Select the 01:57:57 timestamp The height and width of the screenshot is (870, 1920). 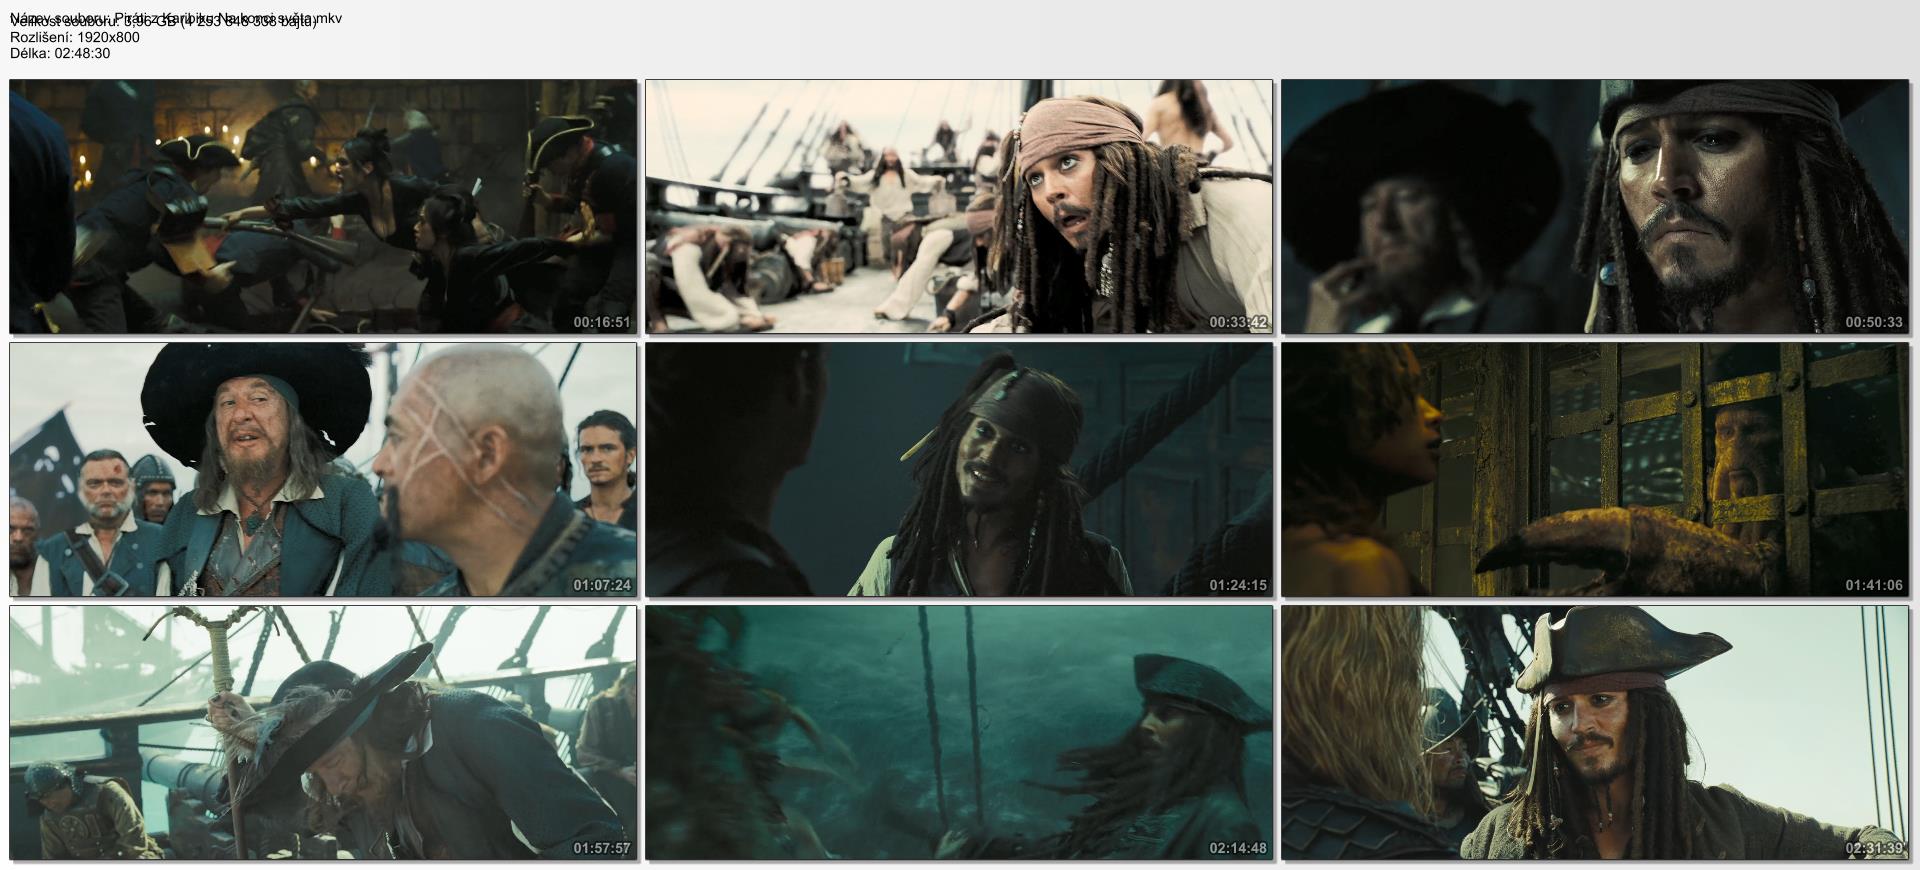(x=602, y=848)
